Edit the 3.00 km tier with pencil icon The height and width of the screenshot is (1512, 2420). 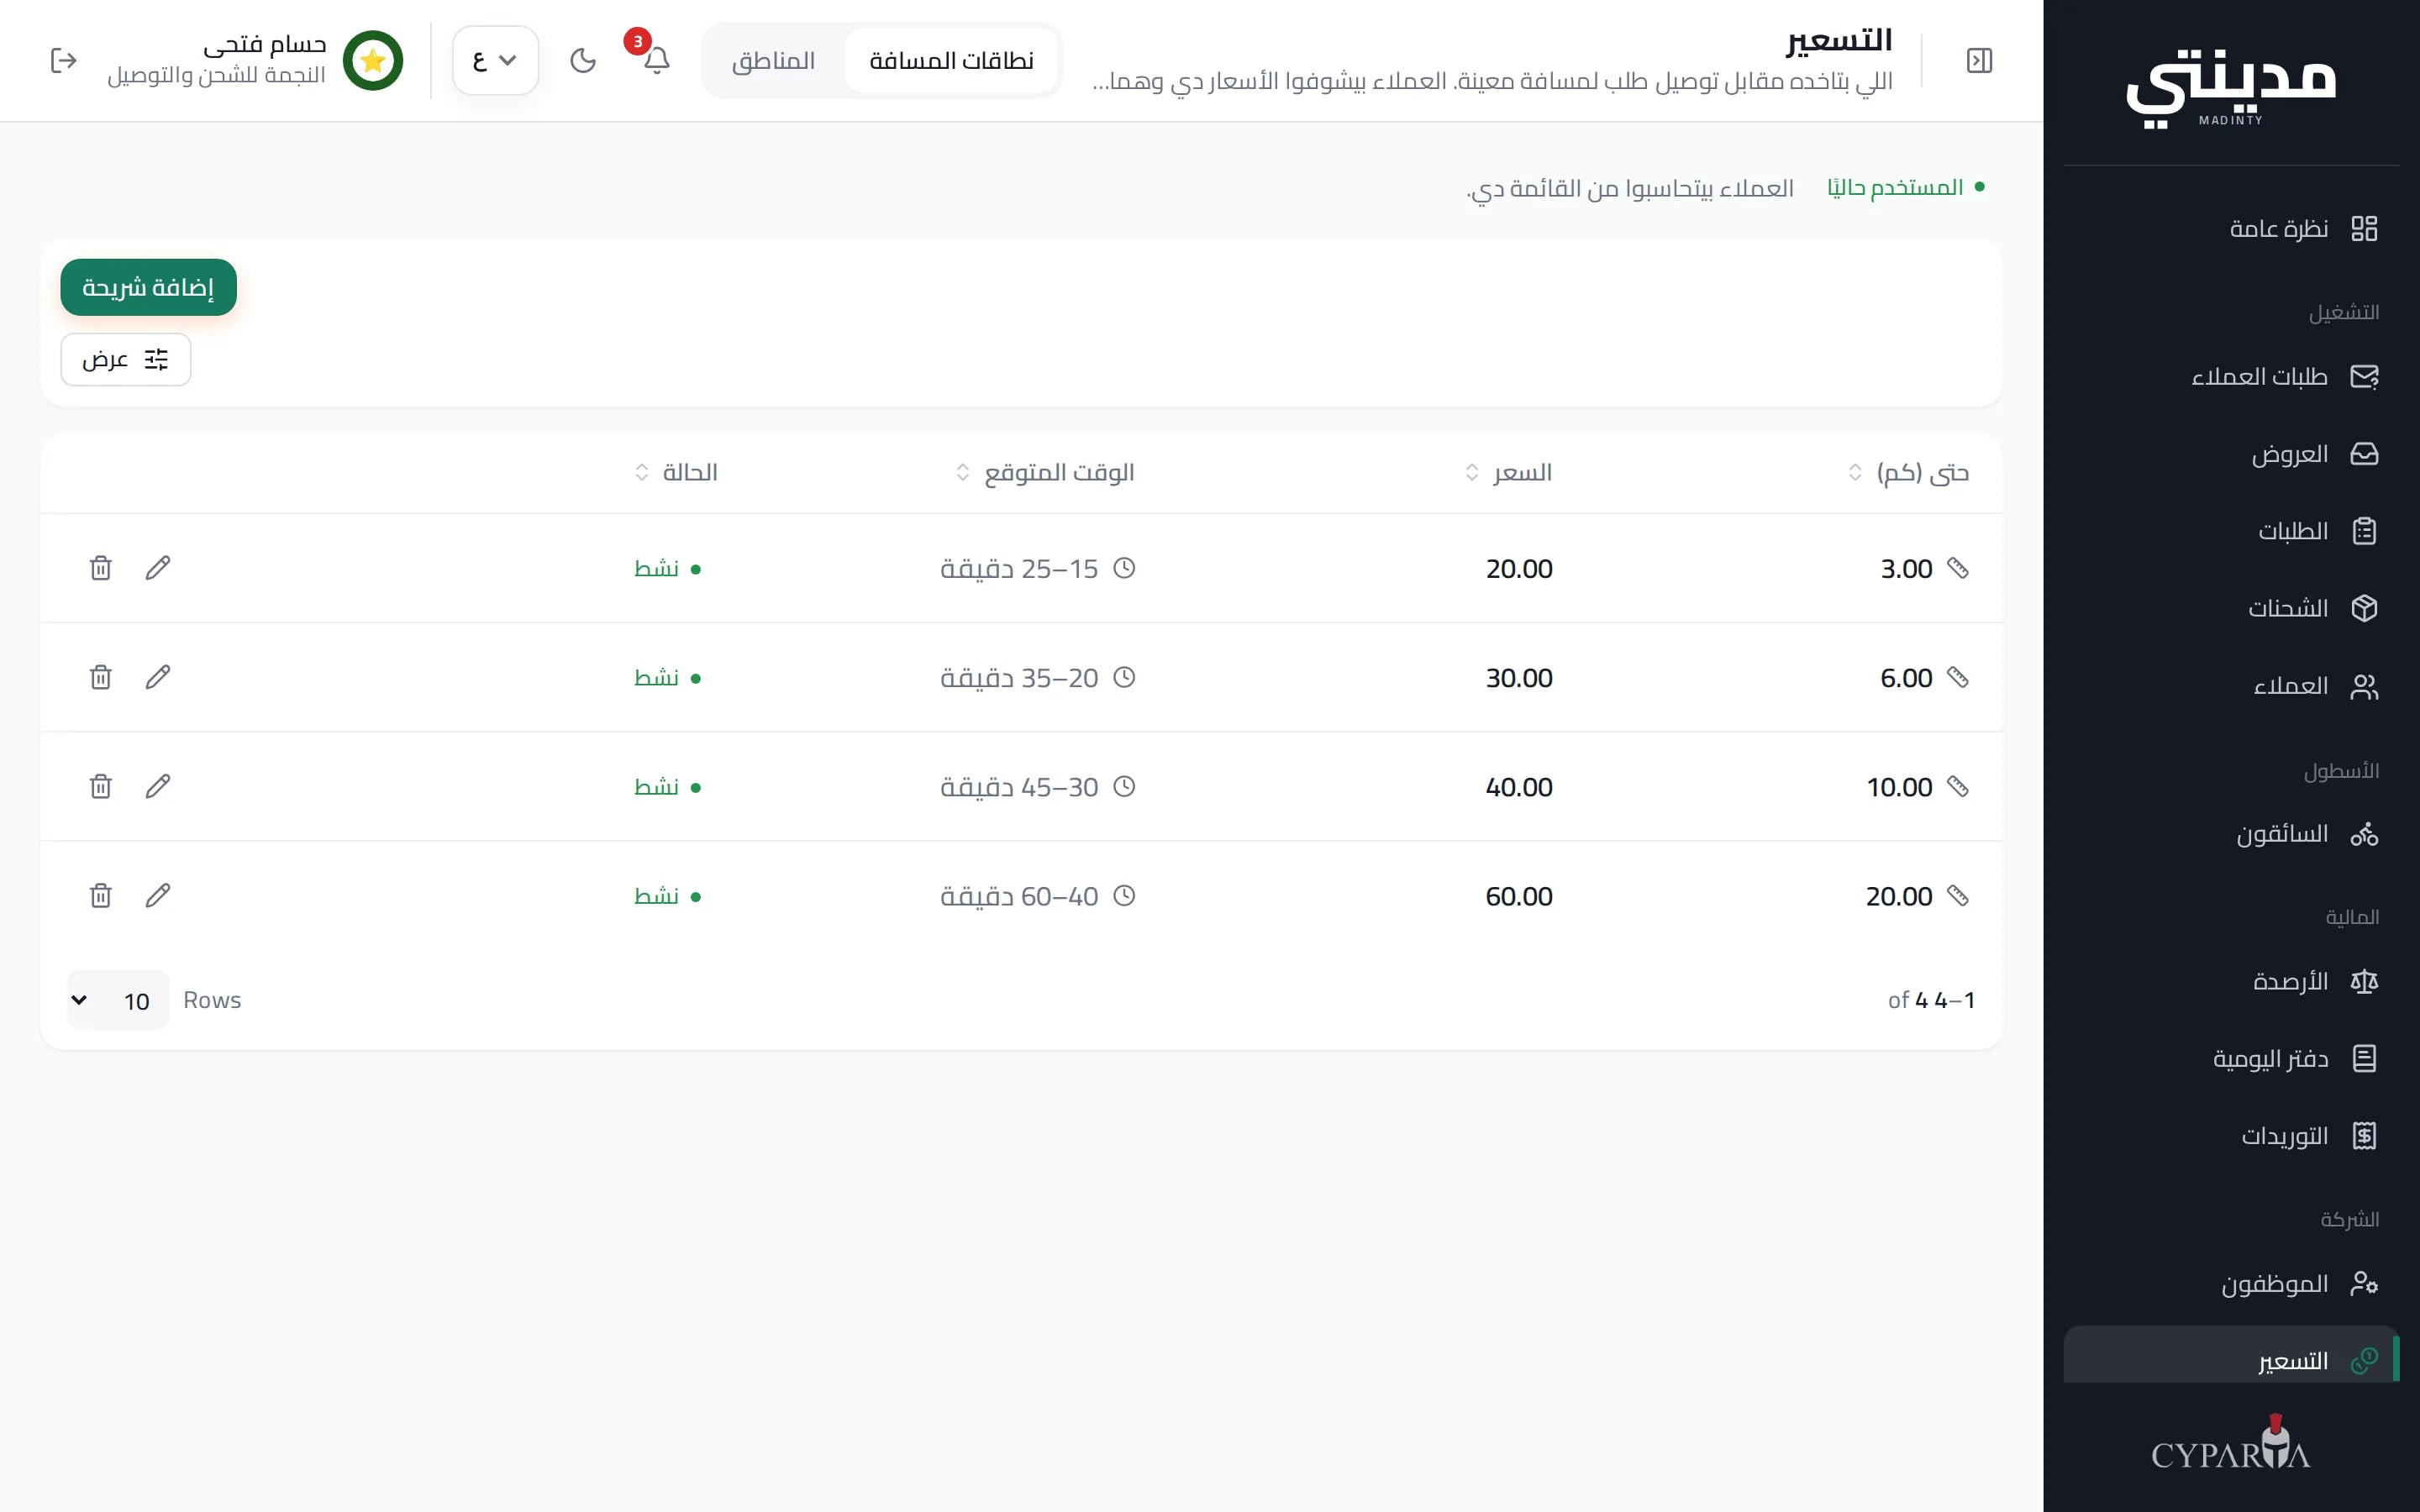(x=158, y=568)
